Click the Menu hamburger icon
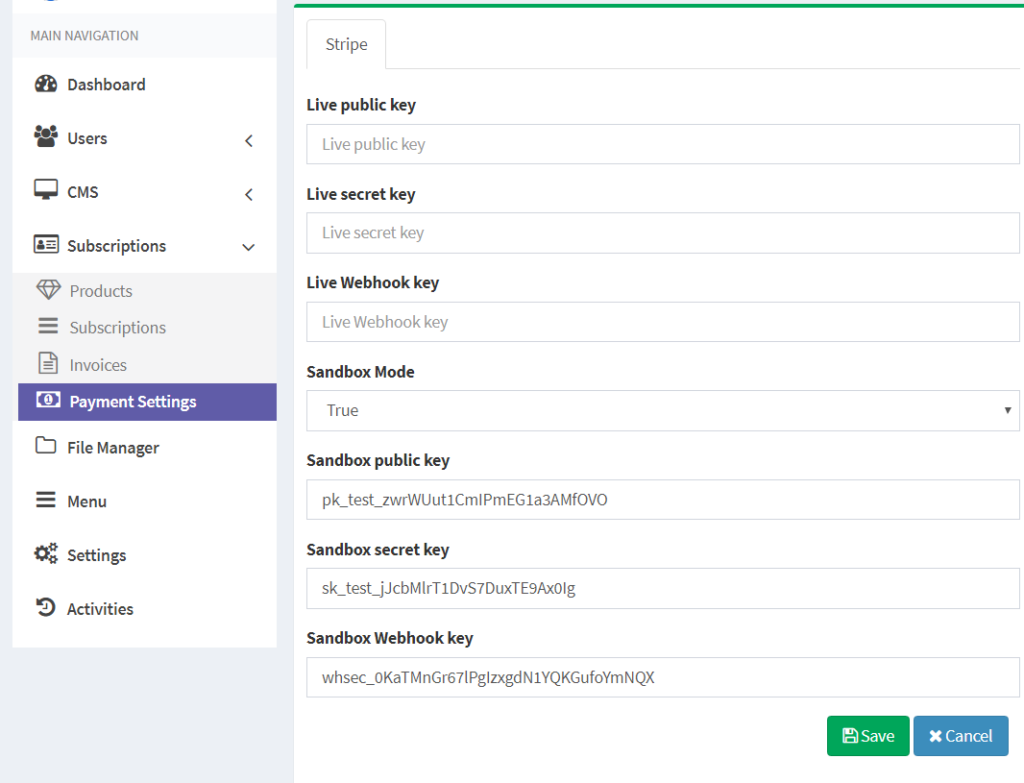Screen dimensions: 1024x783 coord(46,500)
